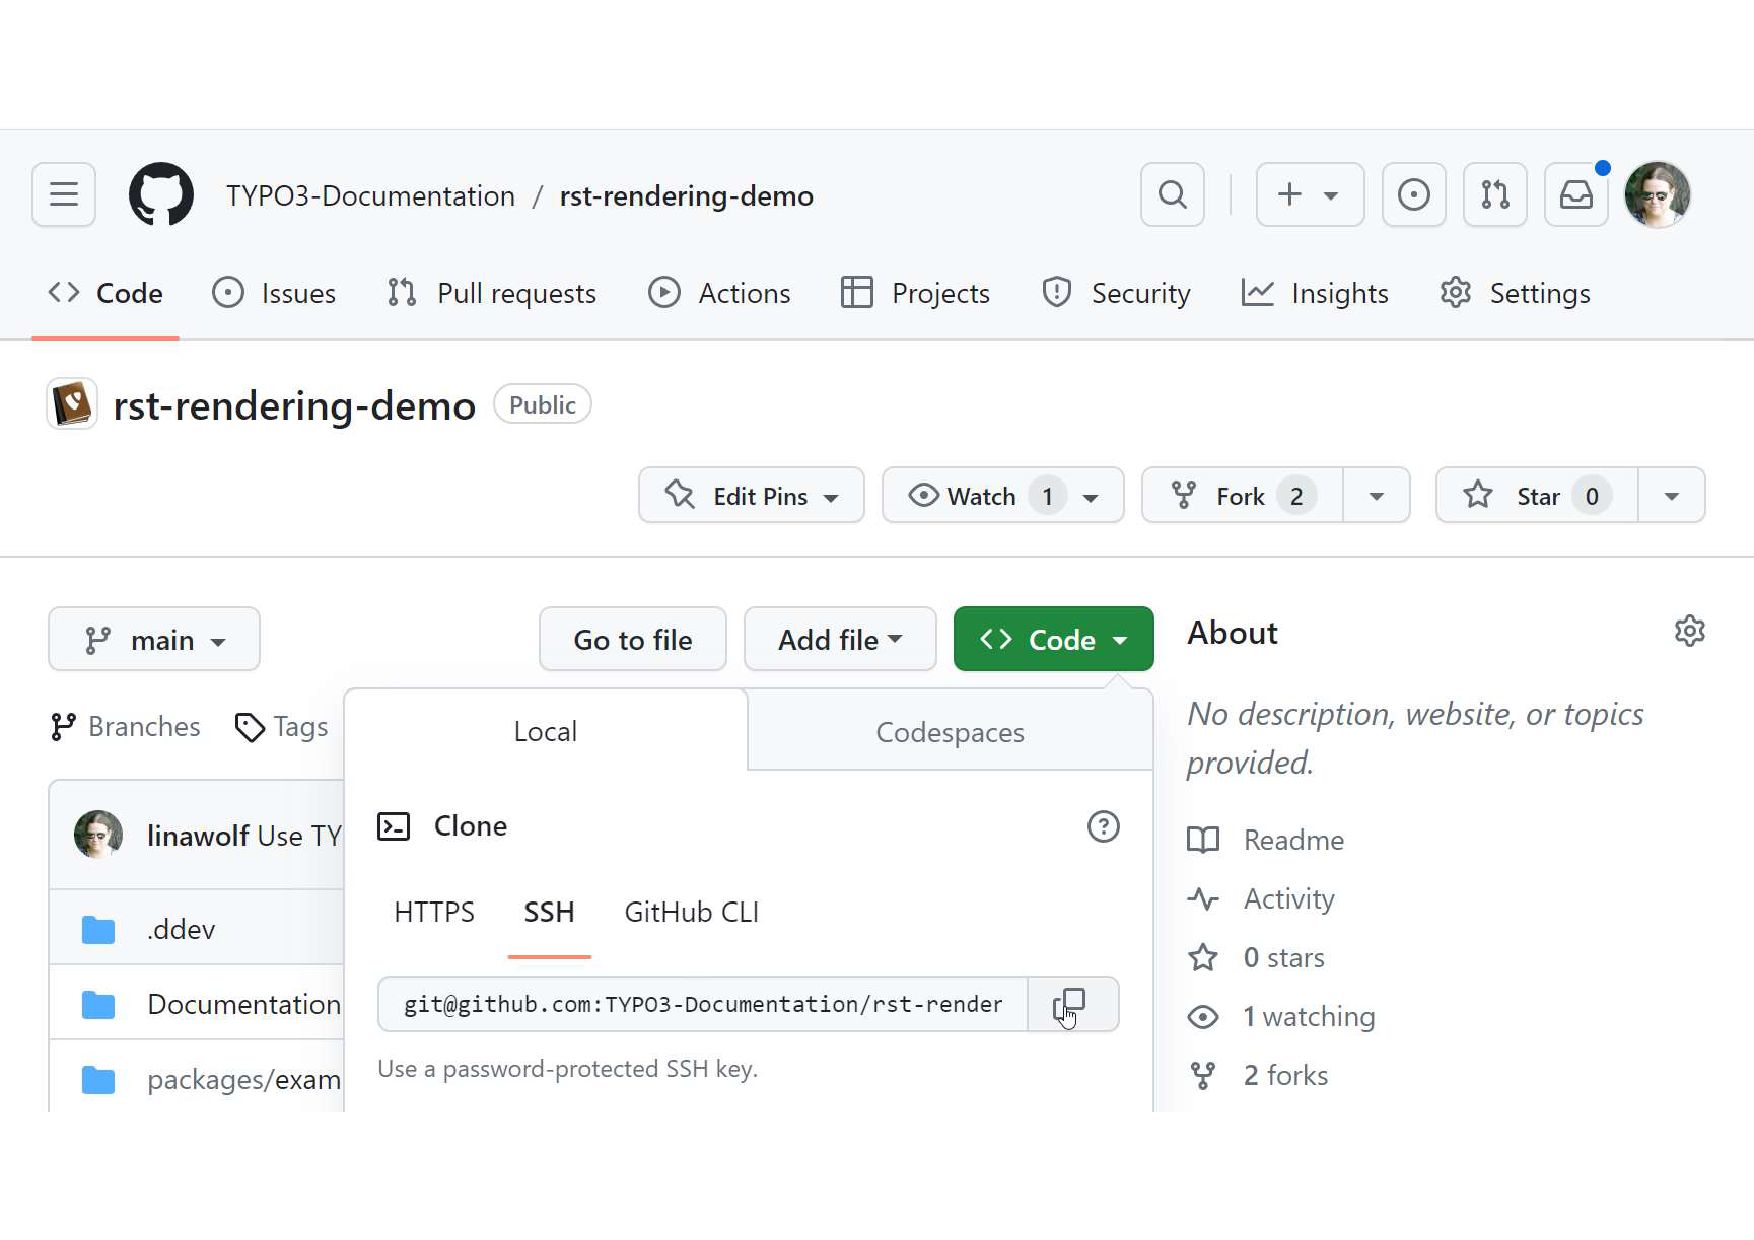Open the global issues icon in header
Screen dimensions: 1754x1240
(1413, 194)
